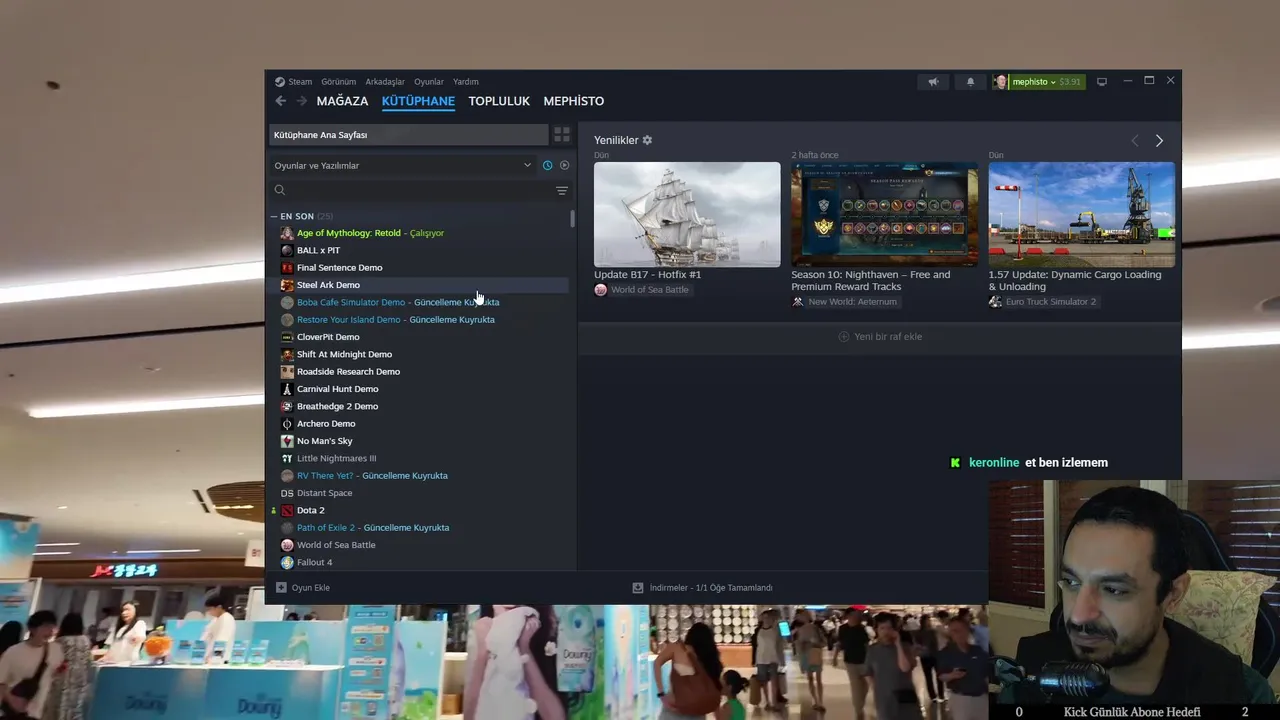Open İndirmeler download status
The image size is (1280, 720).
[702, 588]
